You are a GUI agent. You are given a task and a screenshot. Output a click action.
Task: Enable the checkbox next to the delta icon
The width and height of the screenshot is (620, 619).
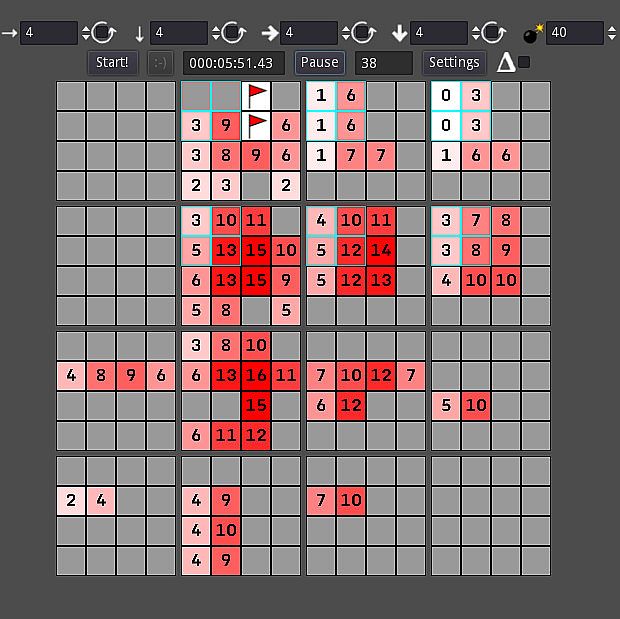pos(524,62)
